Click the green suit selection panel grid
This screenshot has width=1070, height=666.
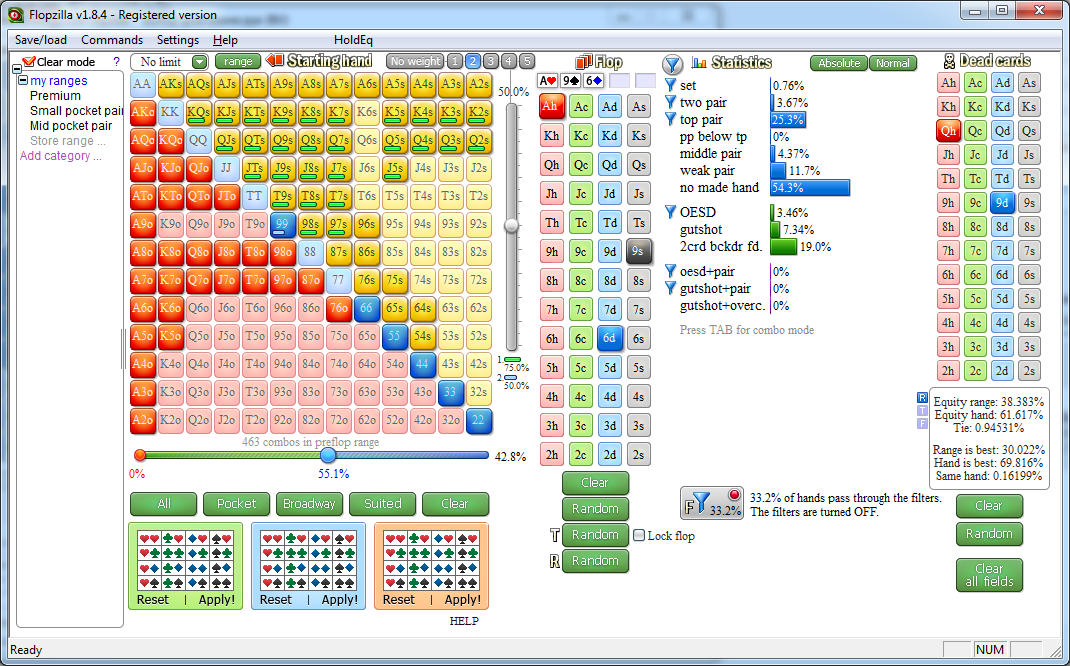click(x=186, y=560)
